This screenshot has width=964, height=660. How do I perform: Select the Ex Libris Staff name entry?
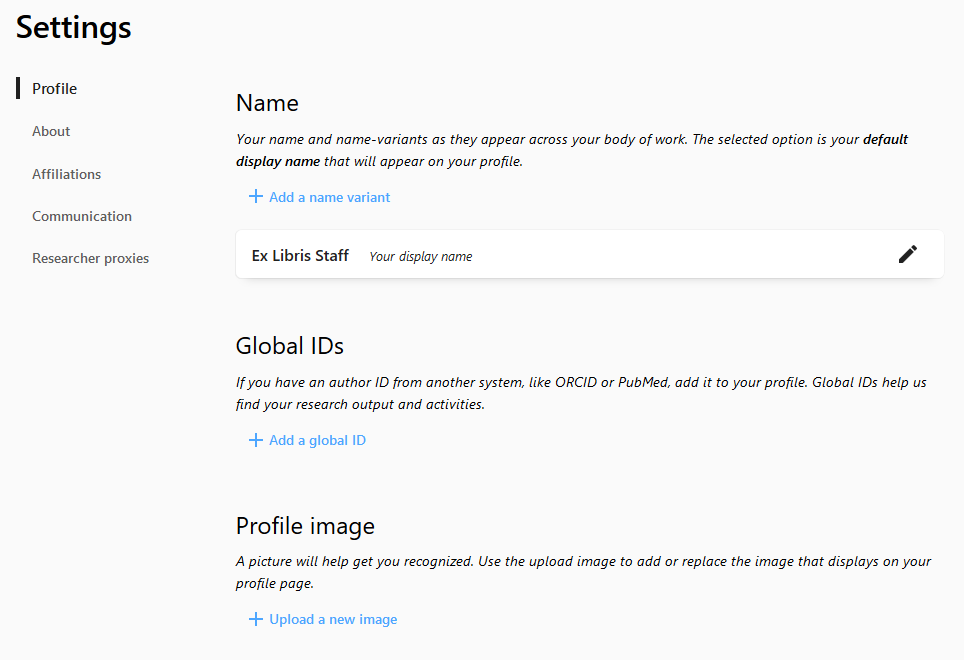click(300, 255)
